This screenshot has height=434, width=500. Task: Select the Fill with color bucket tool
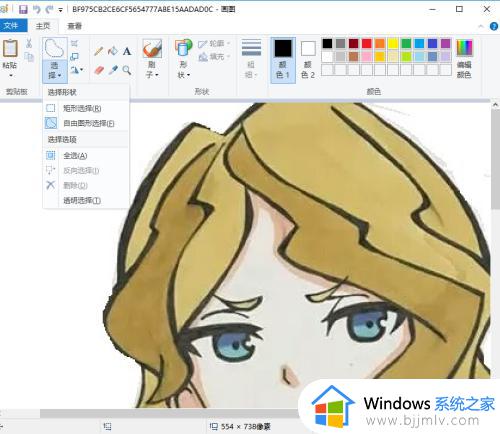113,51
